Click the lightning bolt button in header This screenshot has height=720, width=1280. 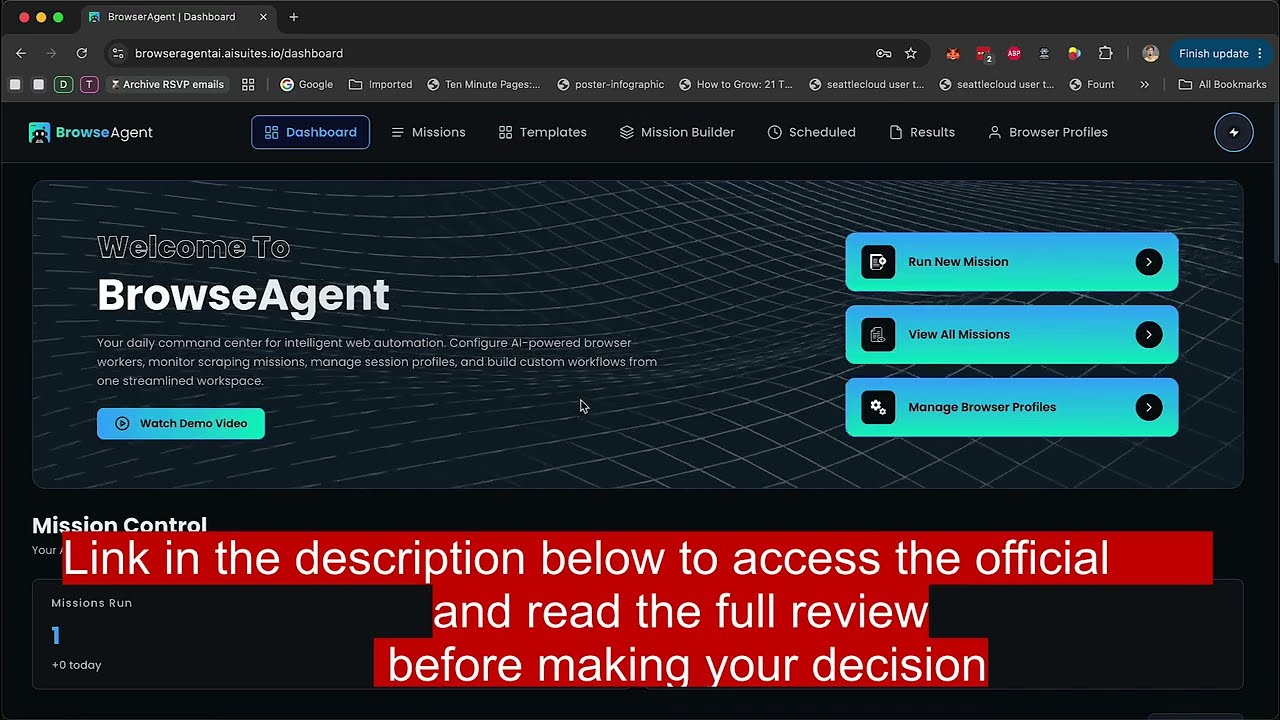1234,132
